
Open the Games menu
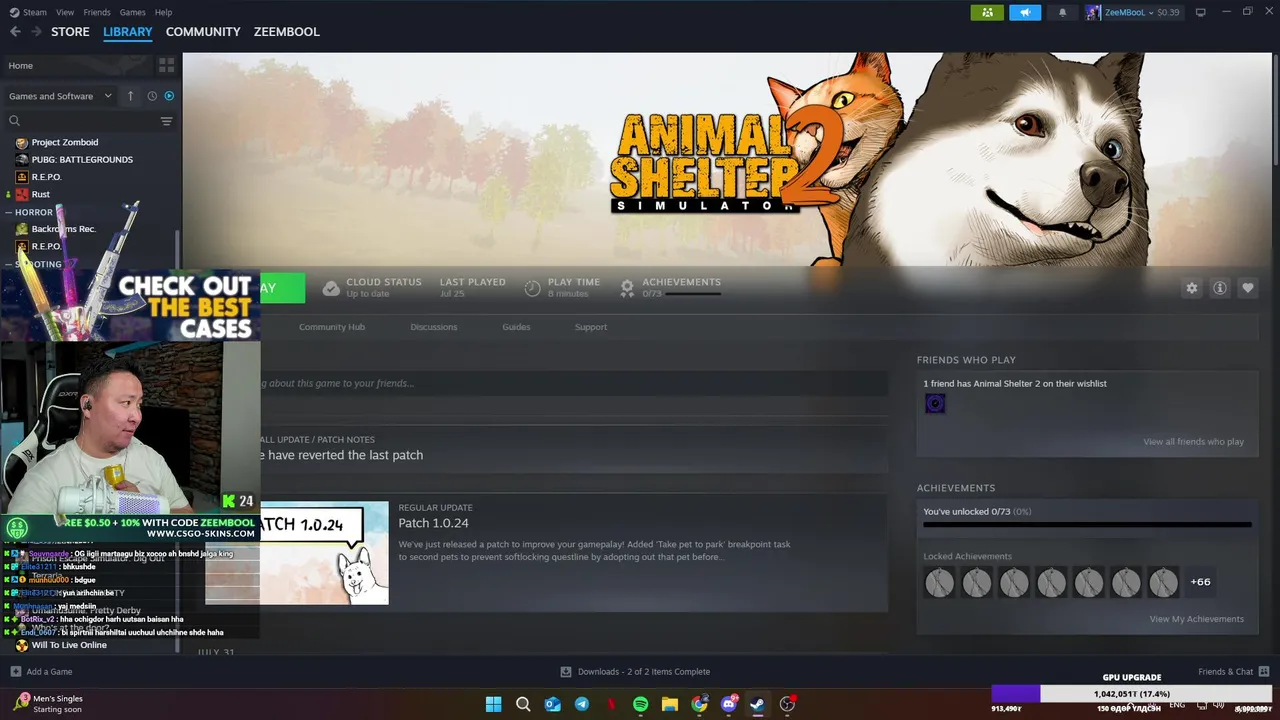[x=132, y=12]
